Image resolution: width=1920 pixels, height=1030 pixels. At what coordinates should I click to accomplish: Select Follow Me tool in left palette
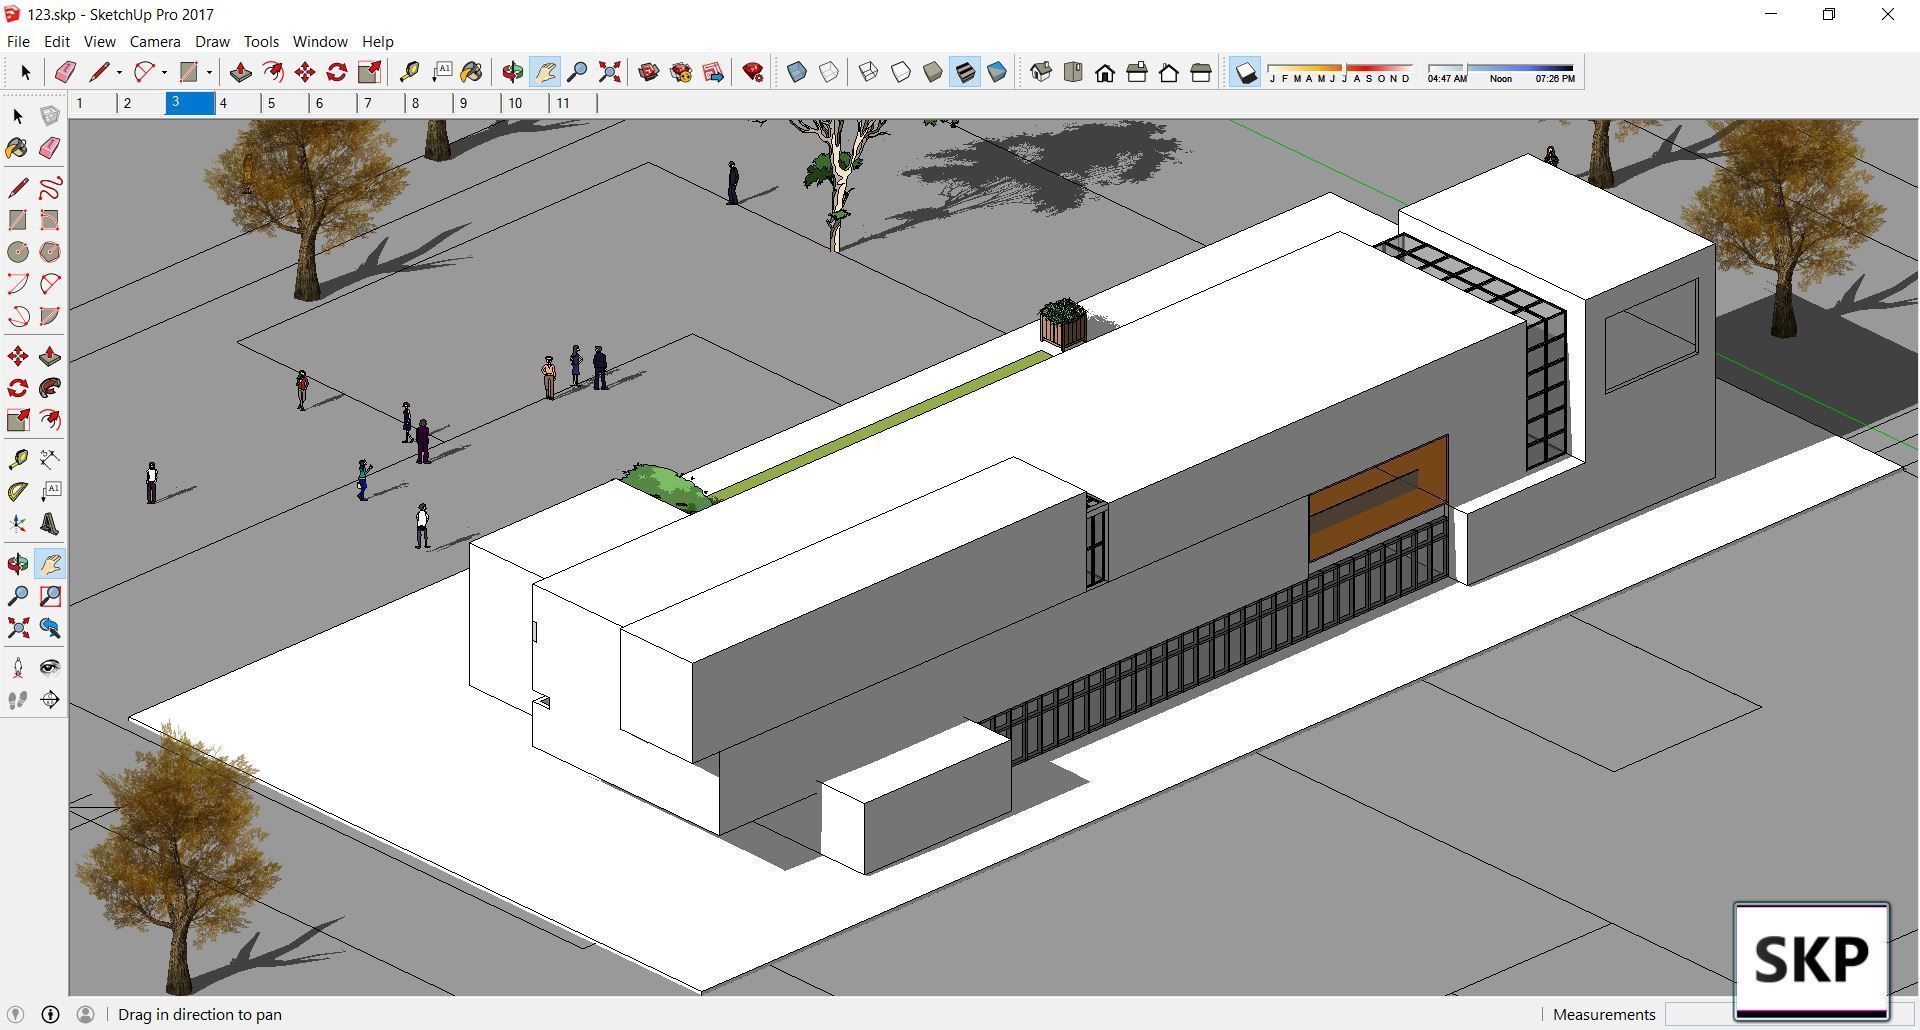pyautogui.click(x=50, y=388)
